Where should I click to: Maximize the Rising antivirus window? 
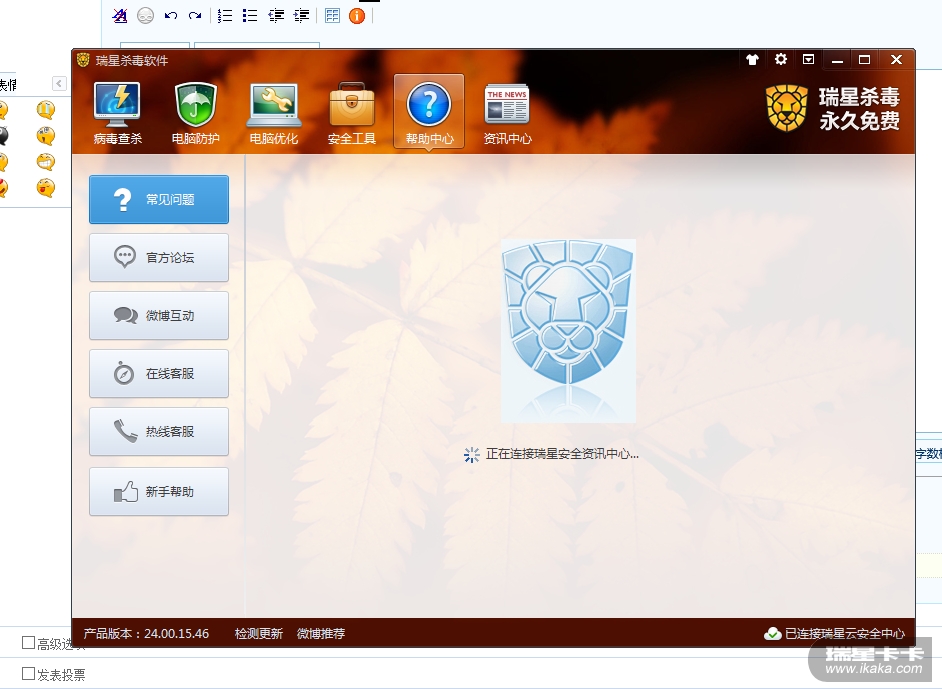point(865,59)
